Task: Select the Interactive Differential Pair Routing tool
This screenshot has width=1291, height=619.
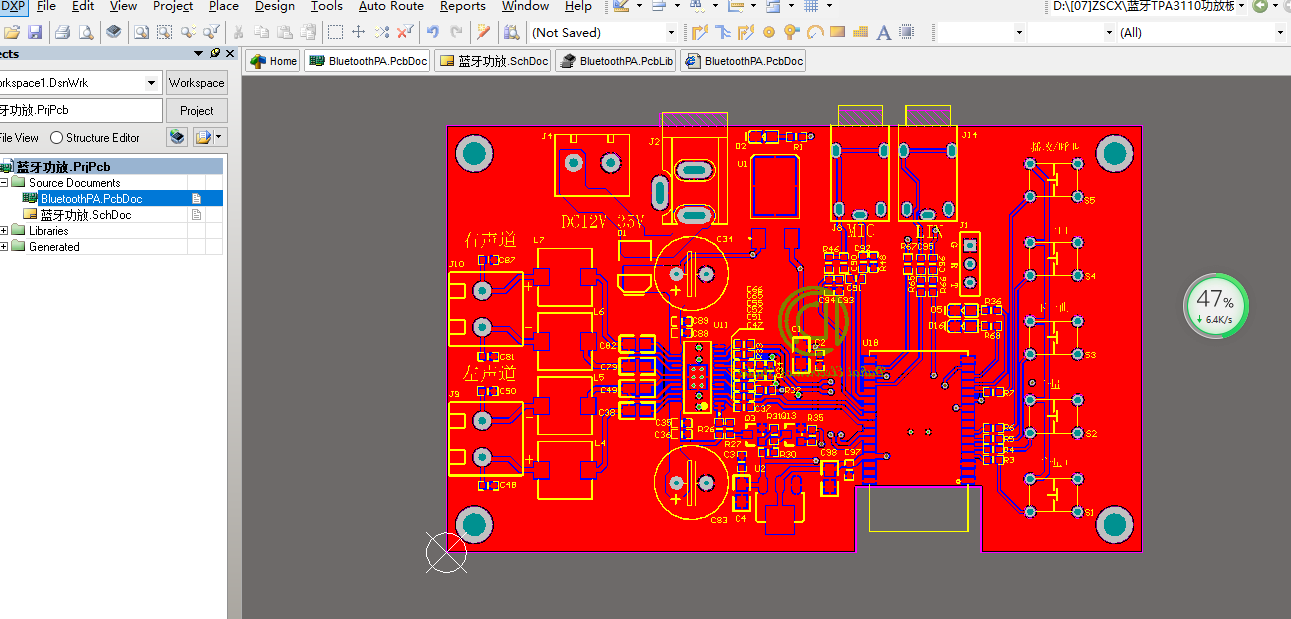Action: (746, 32)
